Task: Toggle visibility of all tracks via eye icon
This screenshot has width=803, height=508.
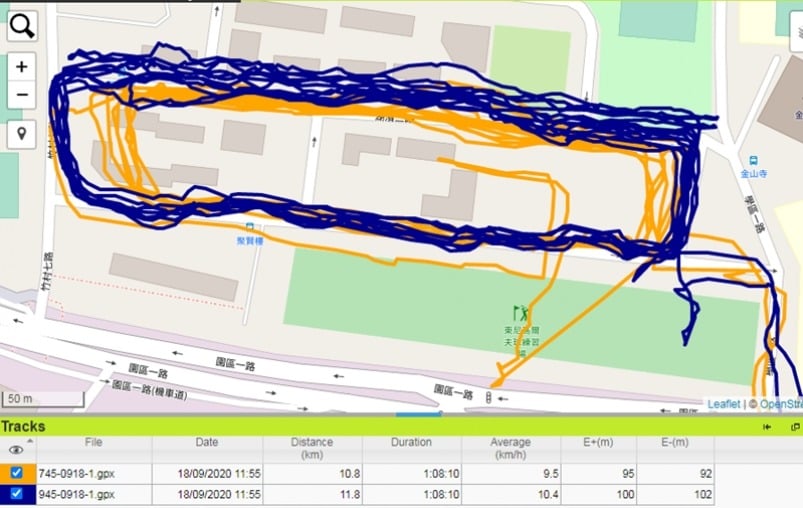Action: [16, 450]
